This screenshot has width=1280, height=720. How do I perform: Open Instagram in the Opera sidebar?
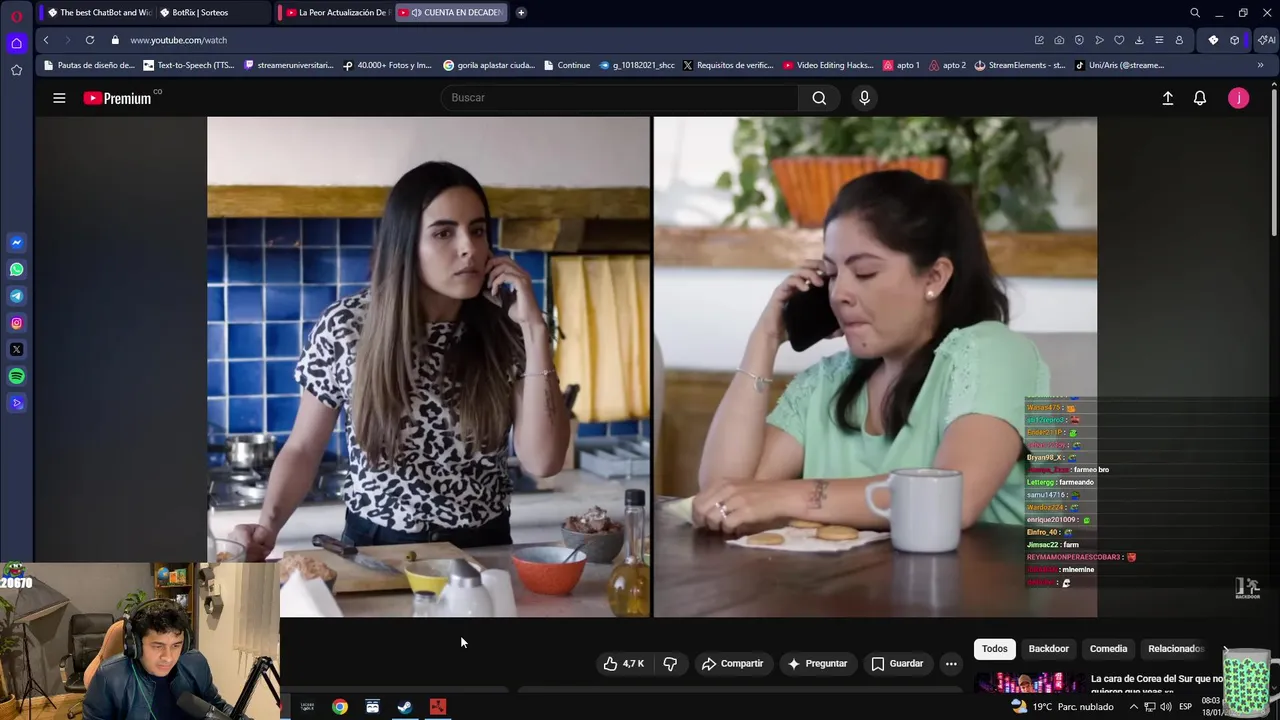tap(16, 323)
